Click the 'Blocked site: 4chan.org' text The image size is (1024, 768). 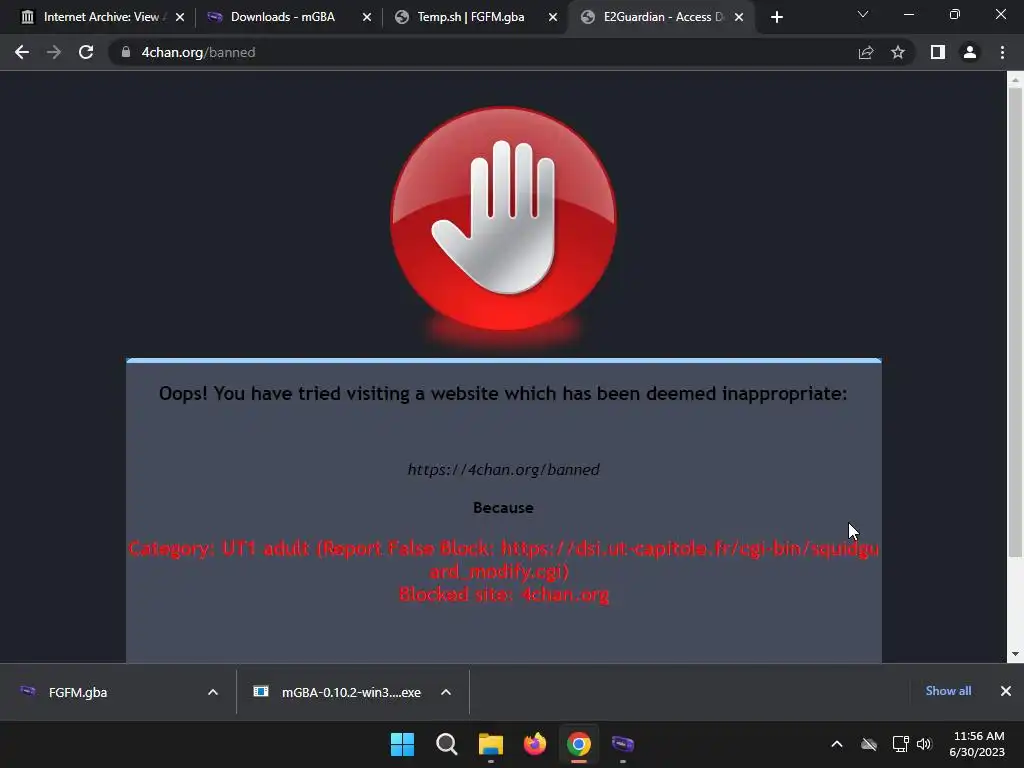pyautogui.click(x=504, y=594)
